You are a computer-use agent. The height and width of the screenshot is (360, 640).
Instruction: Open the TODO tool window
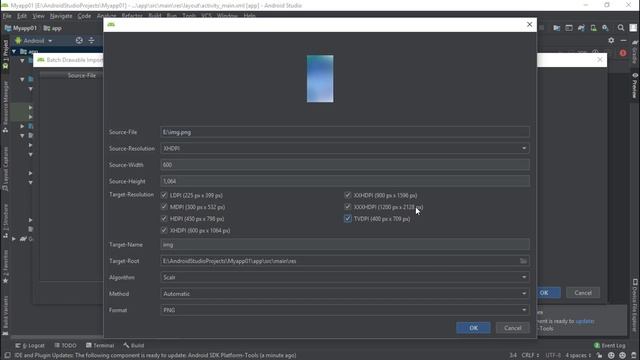point(65,345)
